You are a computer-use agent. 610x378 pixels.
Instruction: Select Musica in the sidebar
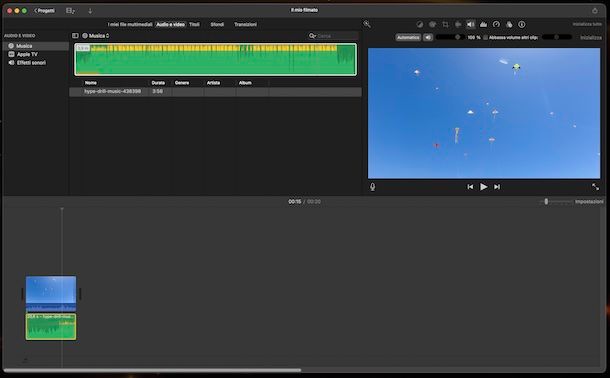[x=36, y=46]
